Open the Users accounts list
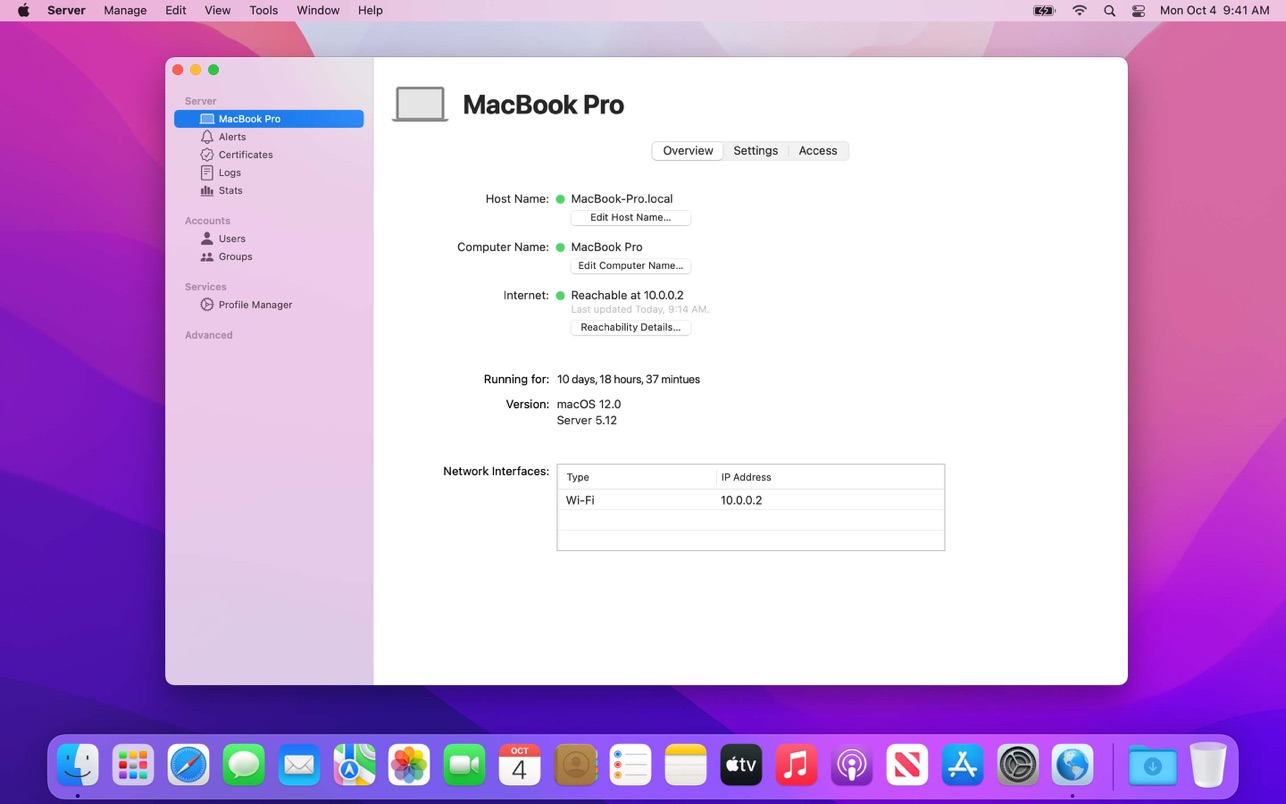This screenshot has height=804, width=1286. (232, 239)
